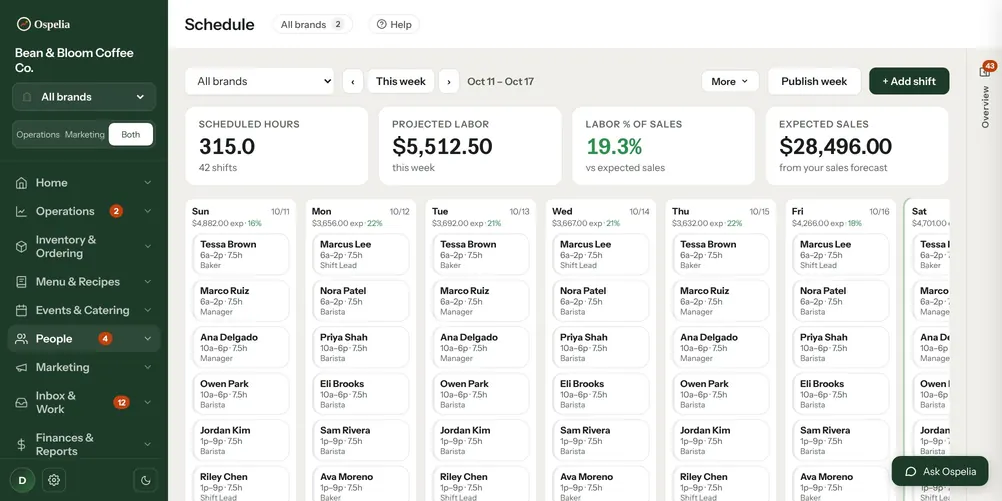Open the user avatar D
1002x501 pixels.
point(22,480)
